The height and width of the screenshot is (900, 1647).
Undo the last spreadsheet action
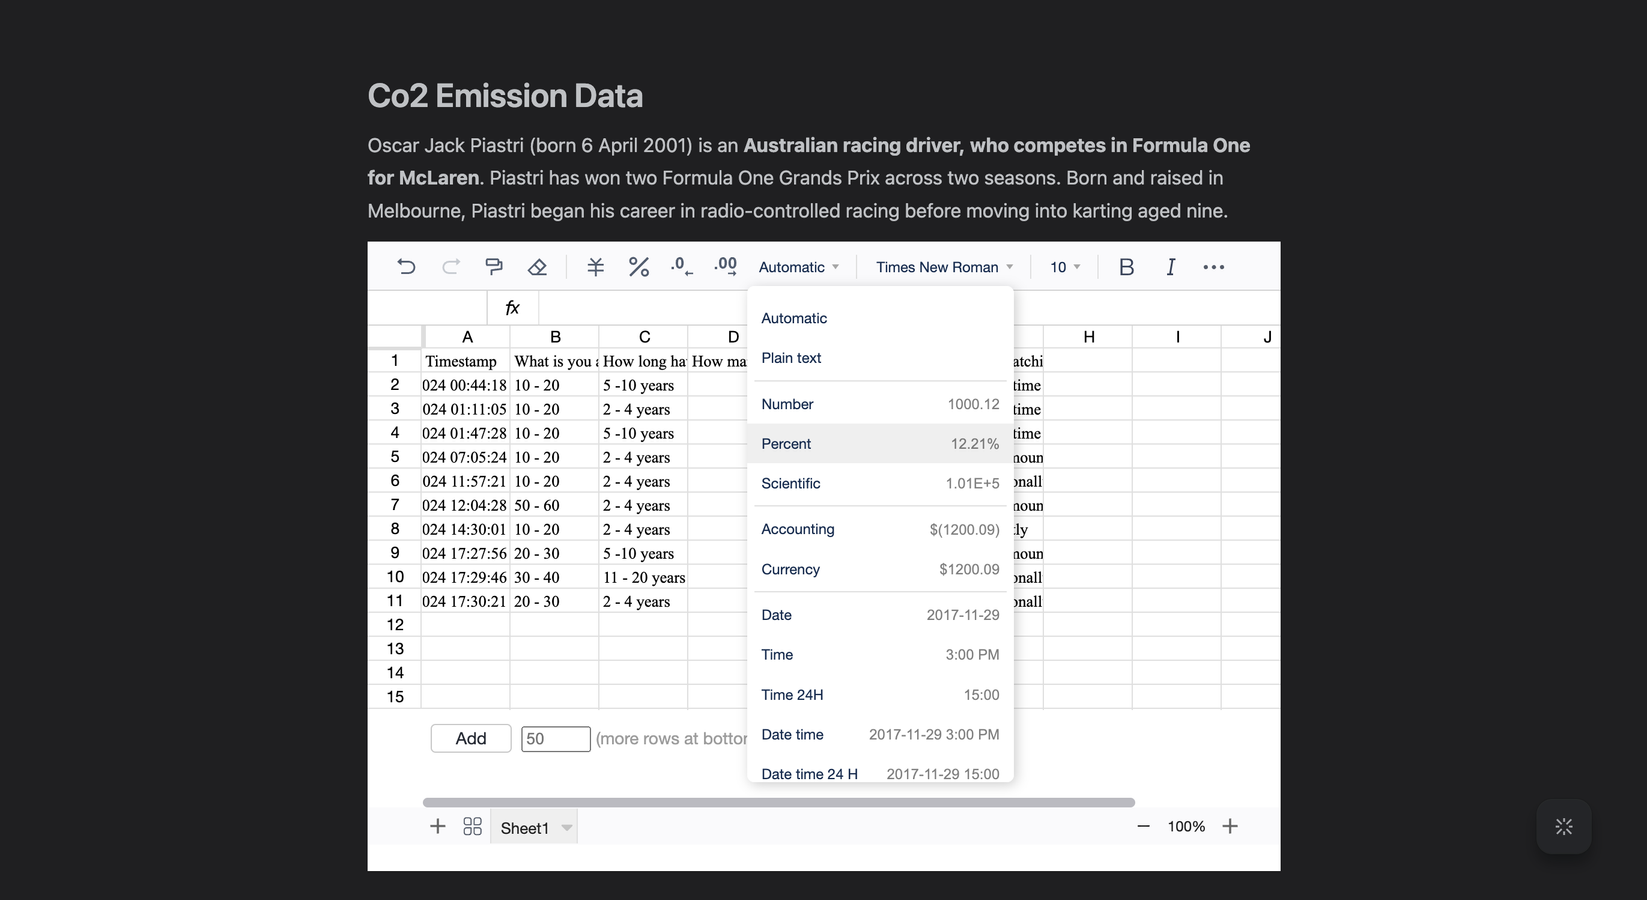point(406,267)
